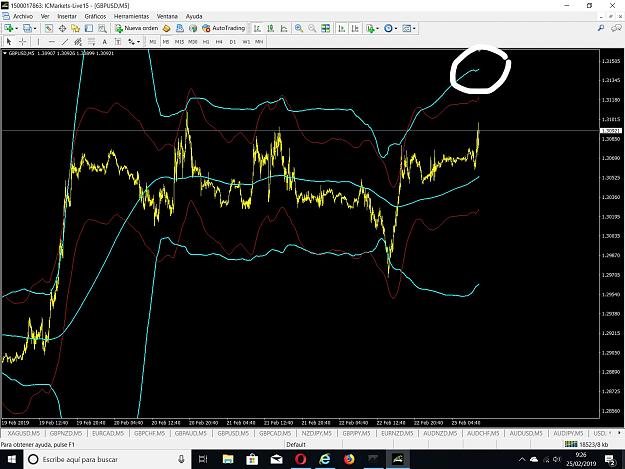Open the Strategy Tester magnifier icon
Screen dimensions: 625x469
(102, 28)
